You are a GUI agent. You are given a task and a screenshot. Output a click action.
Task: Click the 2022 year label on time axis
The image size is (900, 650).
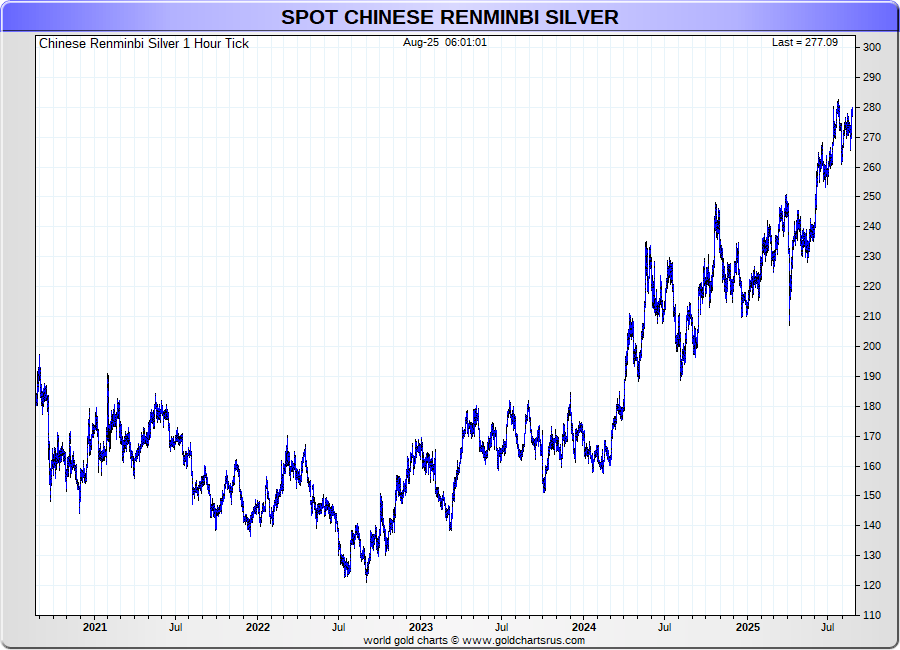click(x=257, y=627)
